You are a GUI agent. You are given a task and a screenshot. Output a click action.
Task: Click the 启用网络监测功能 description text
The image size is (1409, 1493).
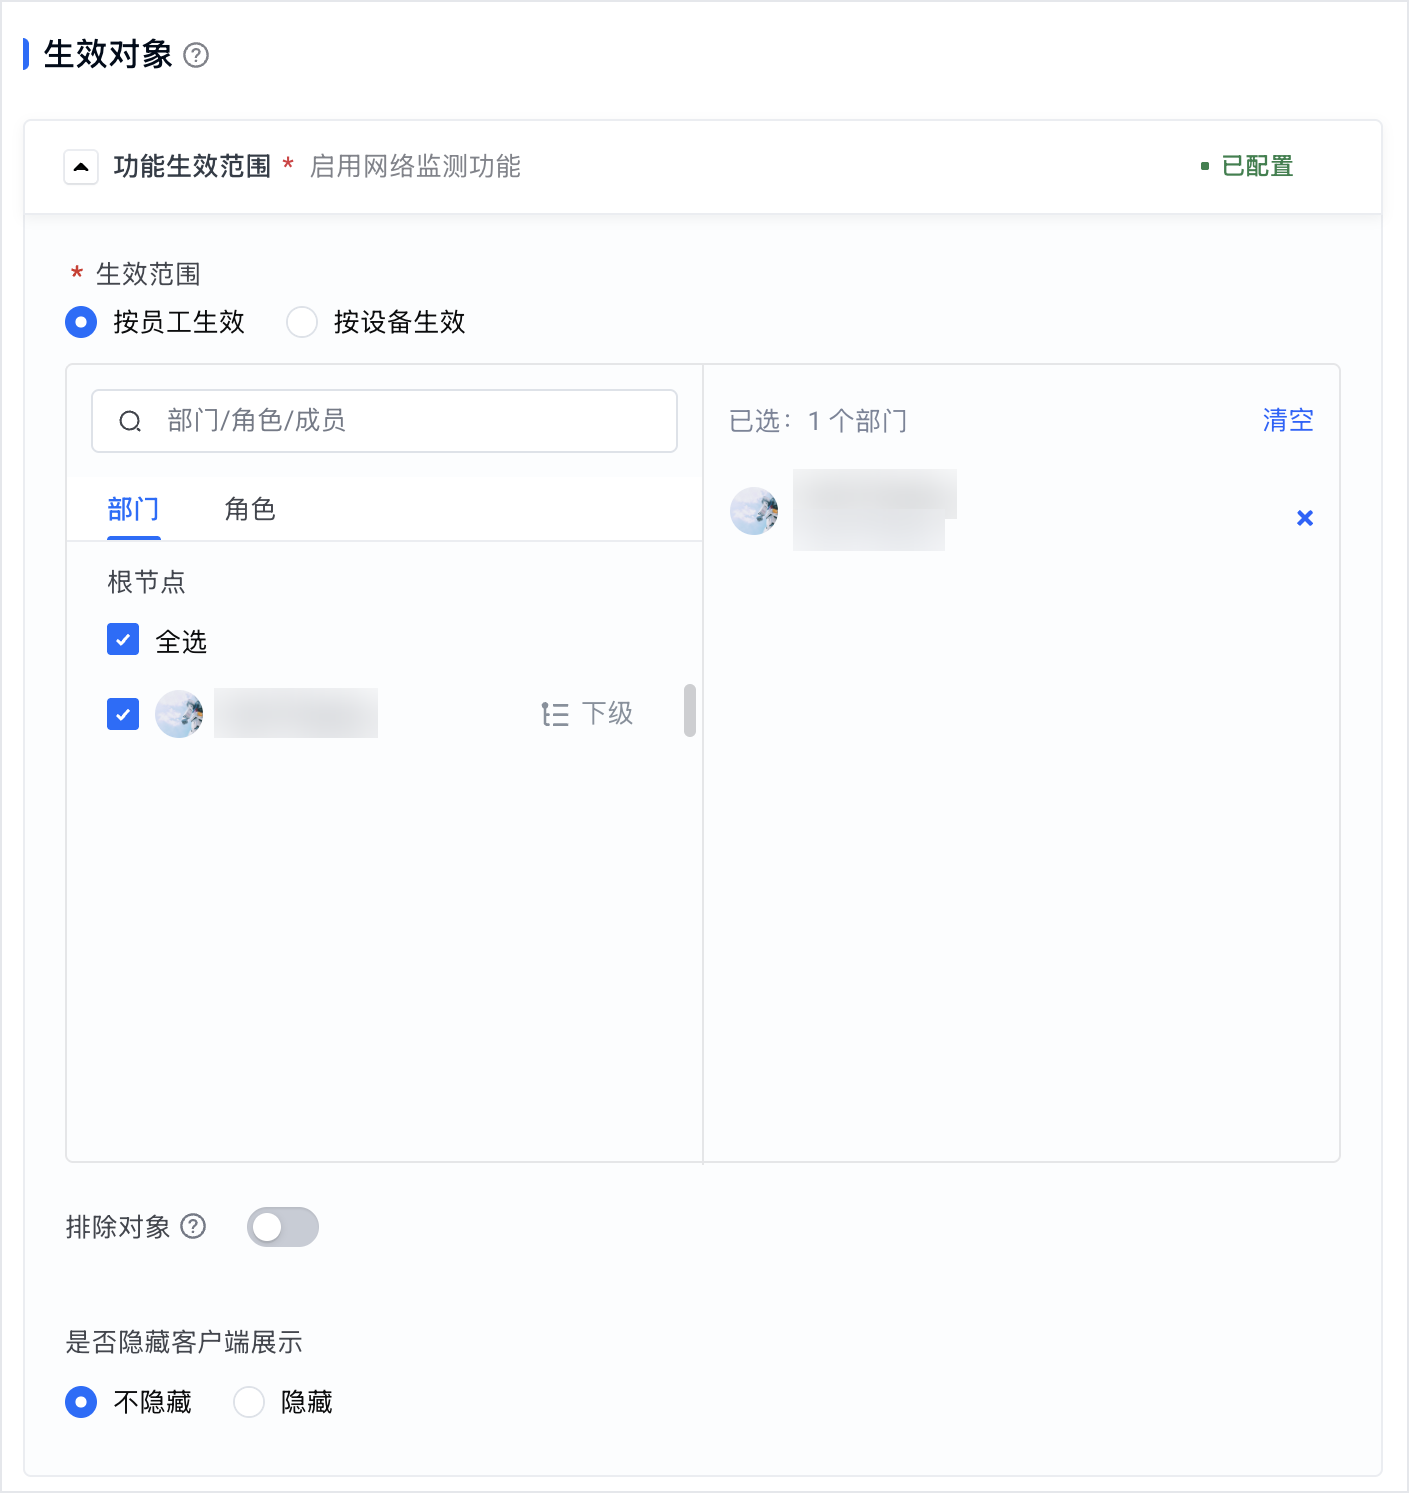416,166
